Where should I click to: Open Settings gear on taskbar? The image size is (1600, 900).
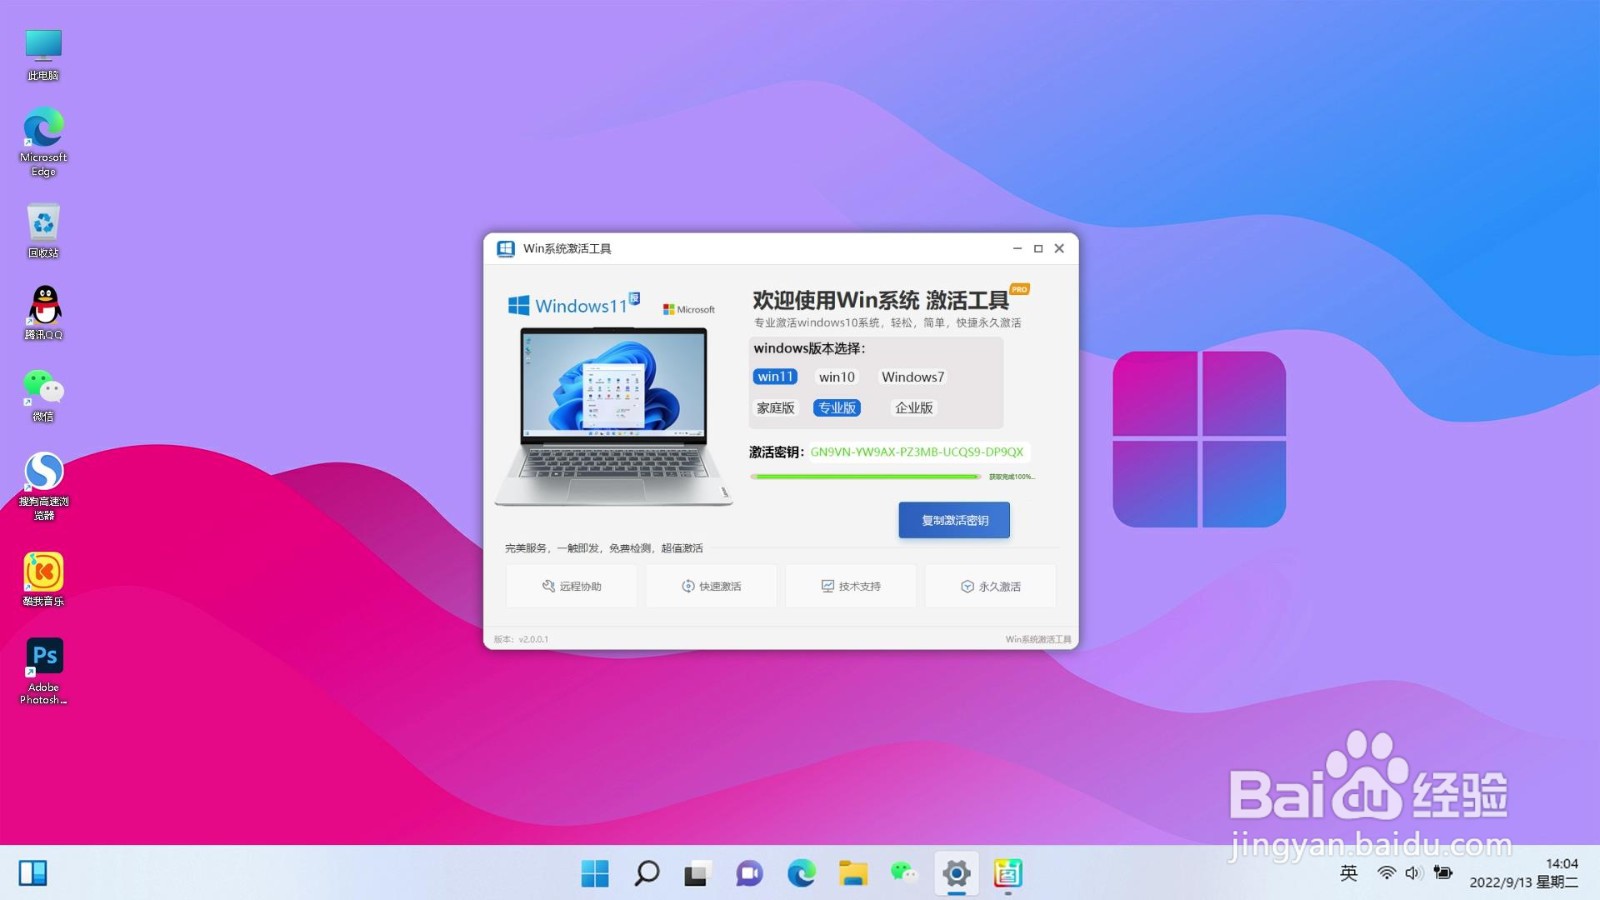click(x=956, y=873)
